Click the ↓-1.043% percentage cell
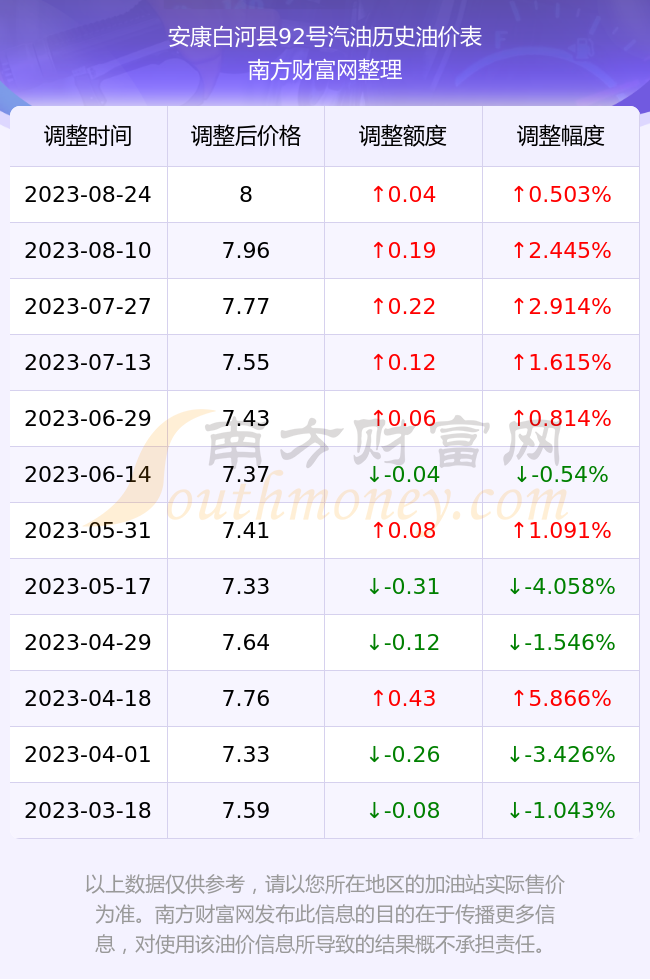Screen dimensions: 650x980 [x=561, y=811]
